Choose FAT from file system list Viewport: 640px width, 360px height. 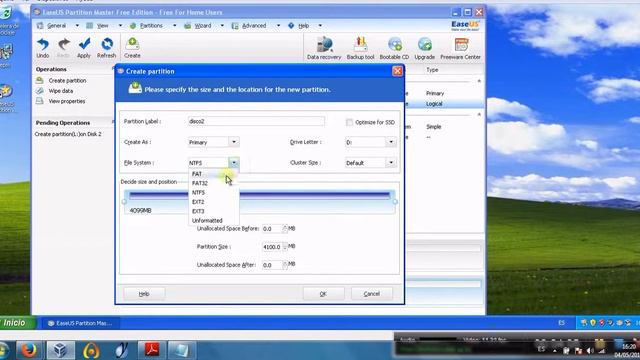coord(213,174)
